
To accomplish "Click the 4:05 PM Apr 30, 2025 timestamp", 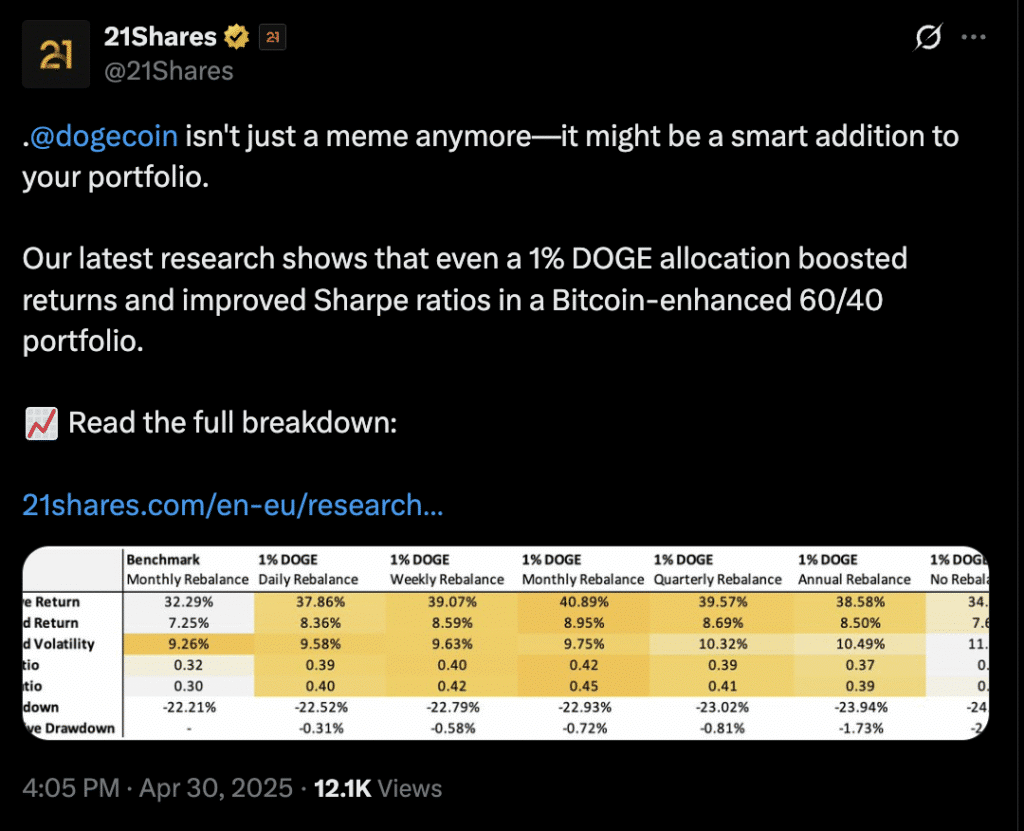I will (157, 788).
